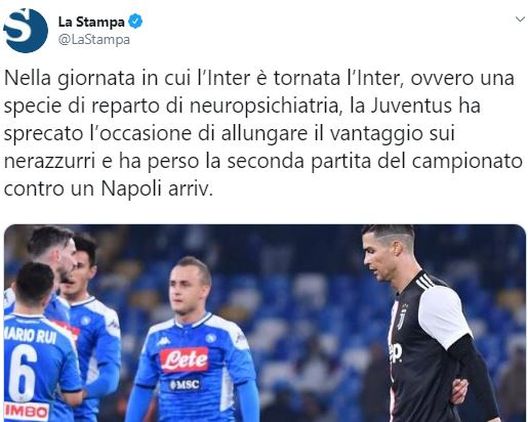Image resolution: width=528 pixels, height=422 pixels.
Task: Click the red Lete sponsor logo
Action: point(184,359)
